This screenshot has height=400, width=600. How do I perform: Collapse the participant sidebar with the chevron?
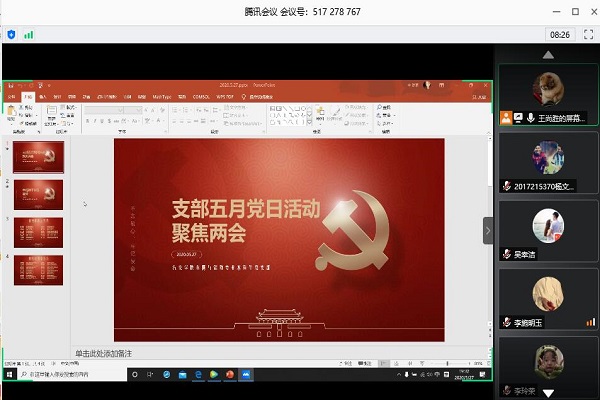pos(488,230)
